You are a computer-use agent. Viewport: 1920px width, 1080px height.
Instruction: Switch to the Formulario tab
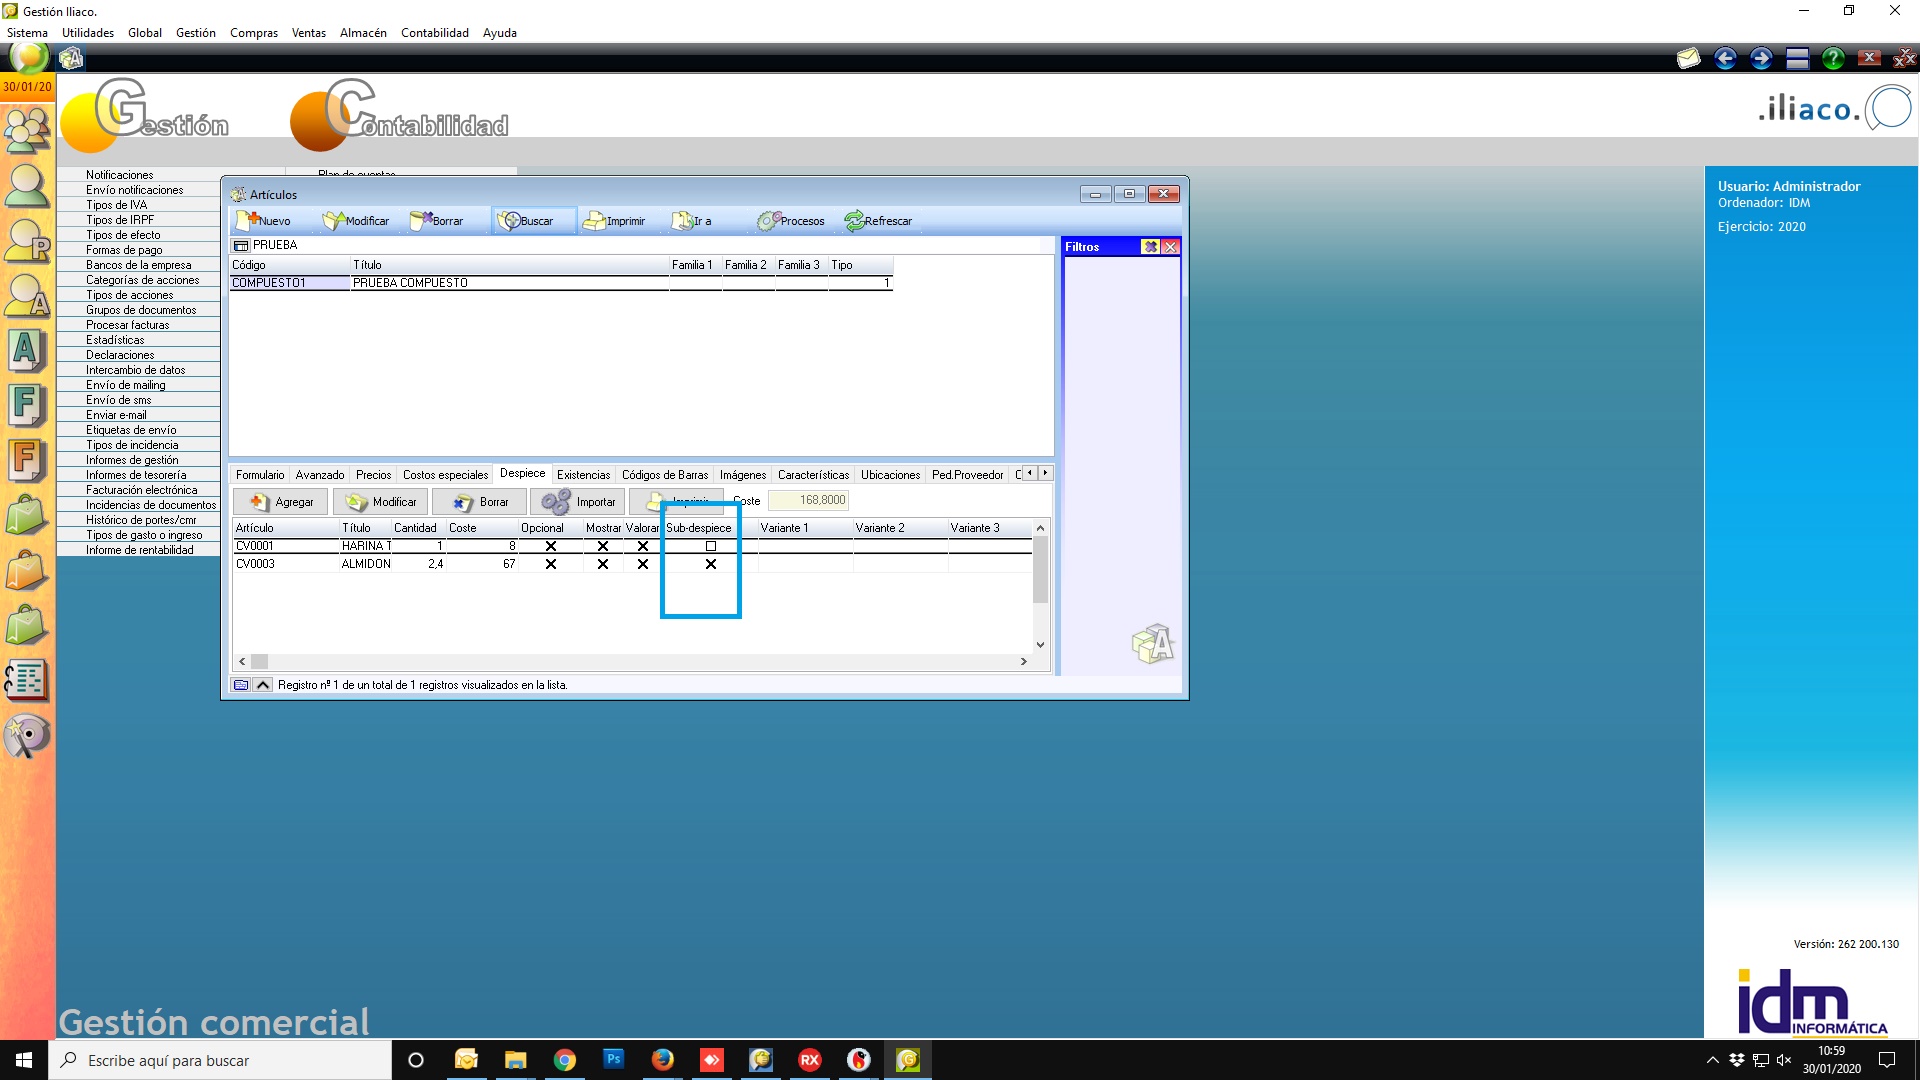(x=260, y=475)
